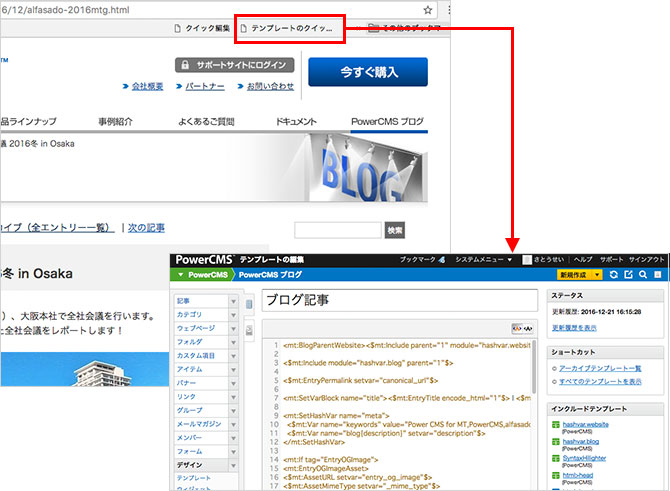Screen dimensions: 670x491
Task: Click the upper side tab icon beside menu
Action: coord(249,304)
